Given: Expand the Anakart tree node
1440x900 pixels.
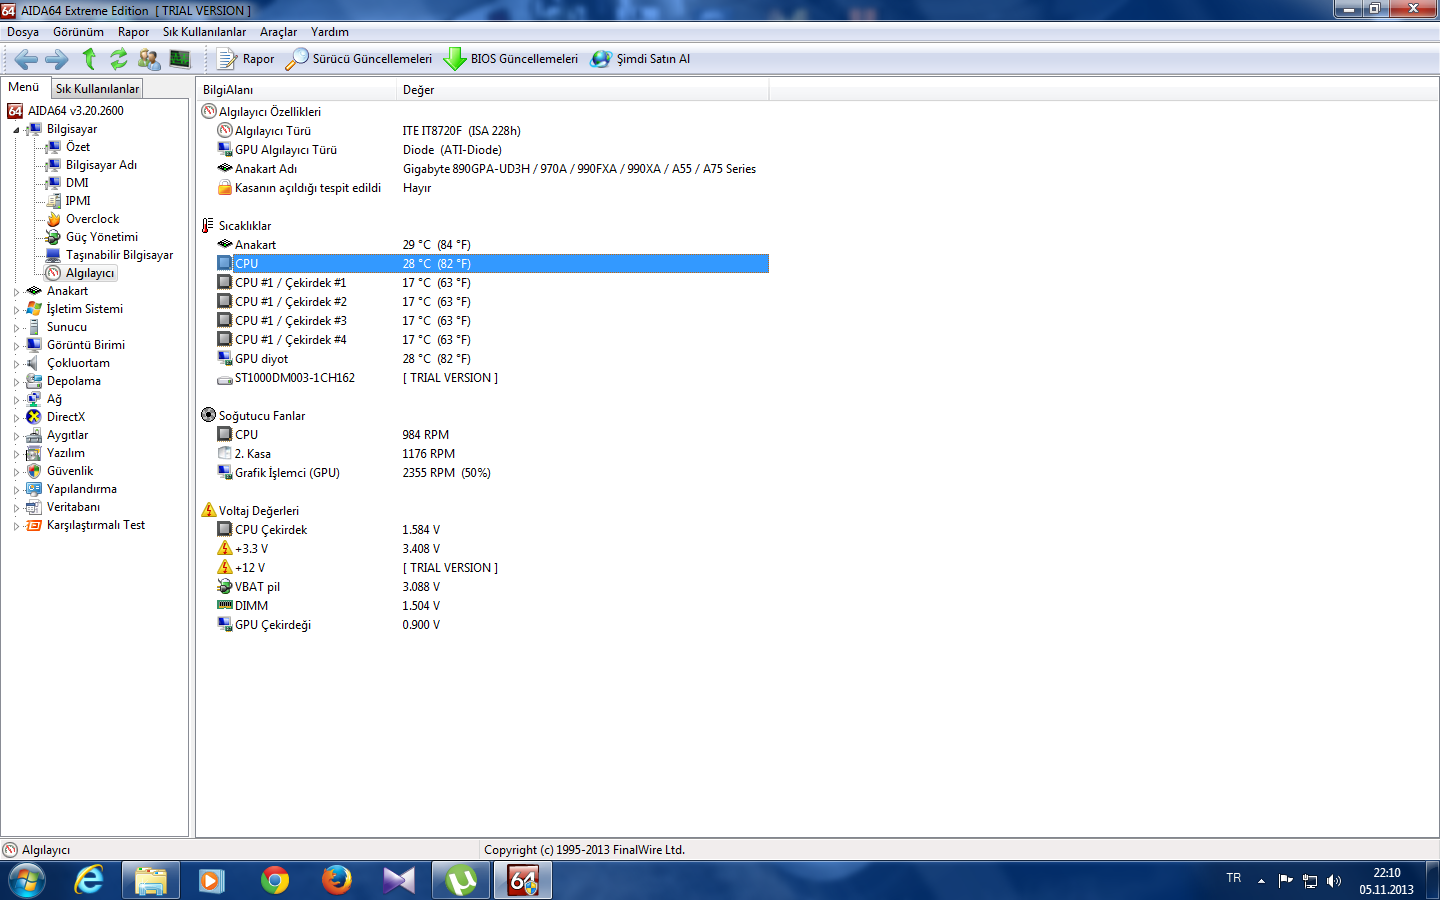Looking at the screenshot, I should (16, 292).
